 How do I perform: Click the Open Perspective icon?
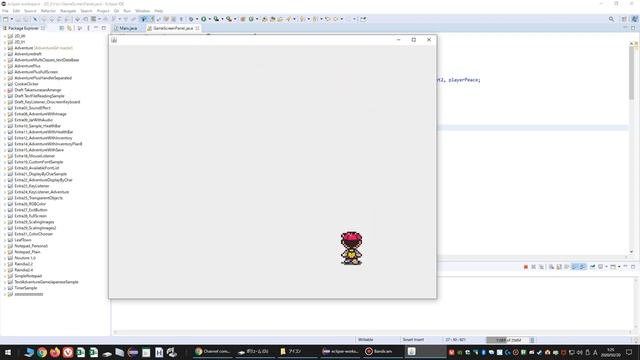pyautogui.click(x=624, y=19)
